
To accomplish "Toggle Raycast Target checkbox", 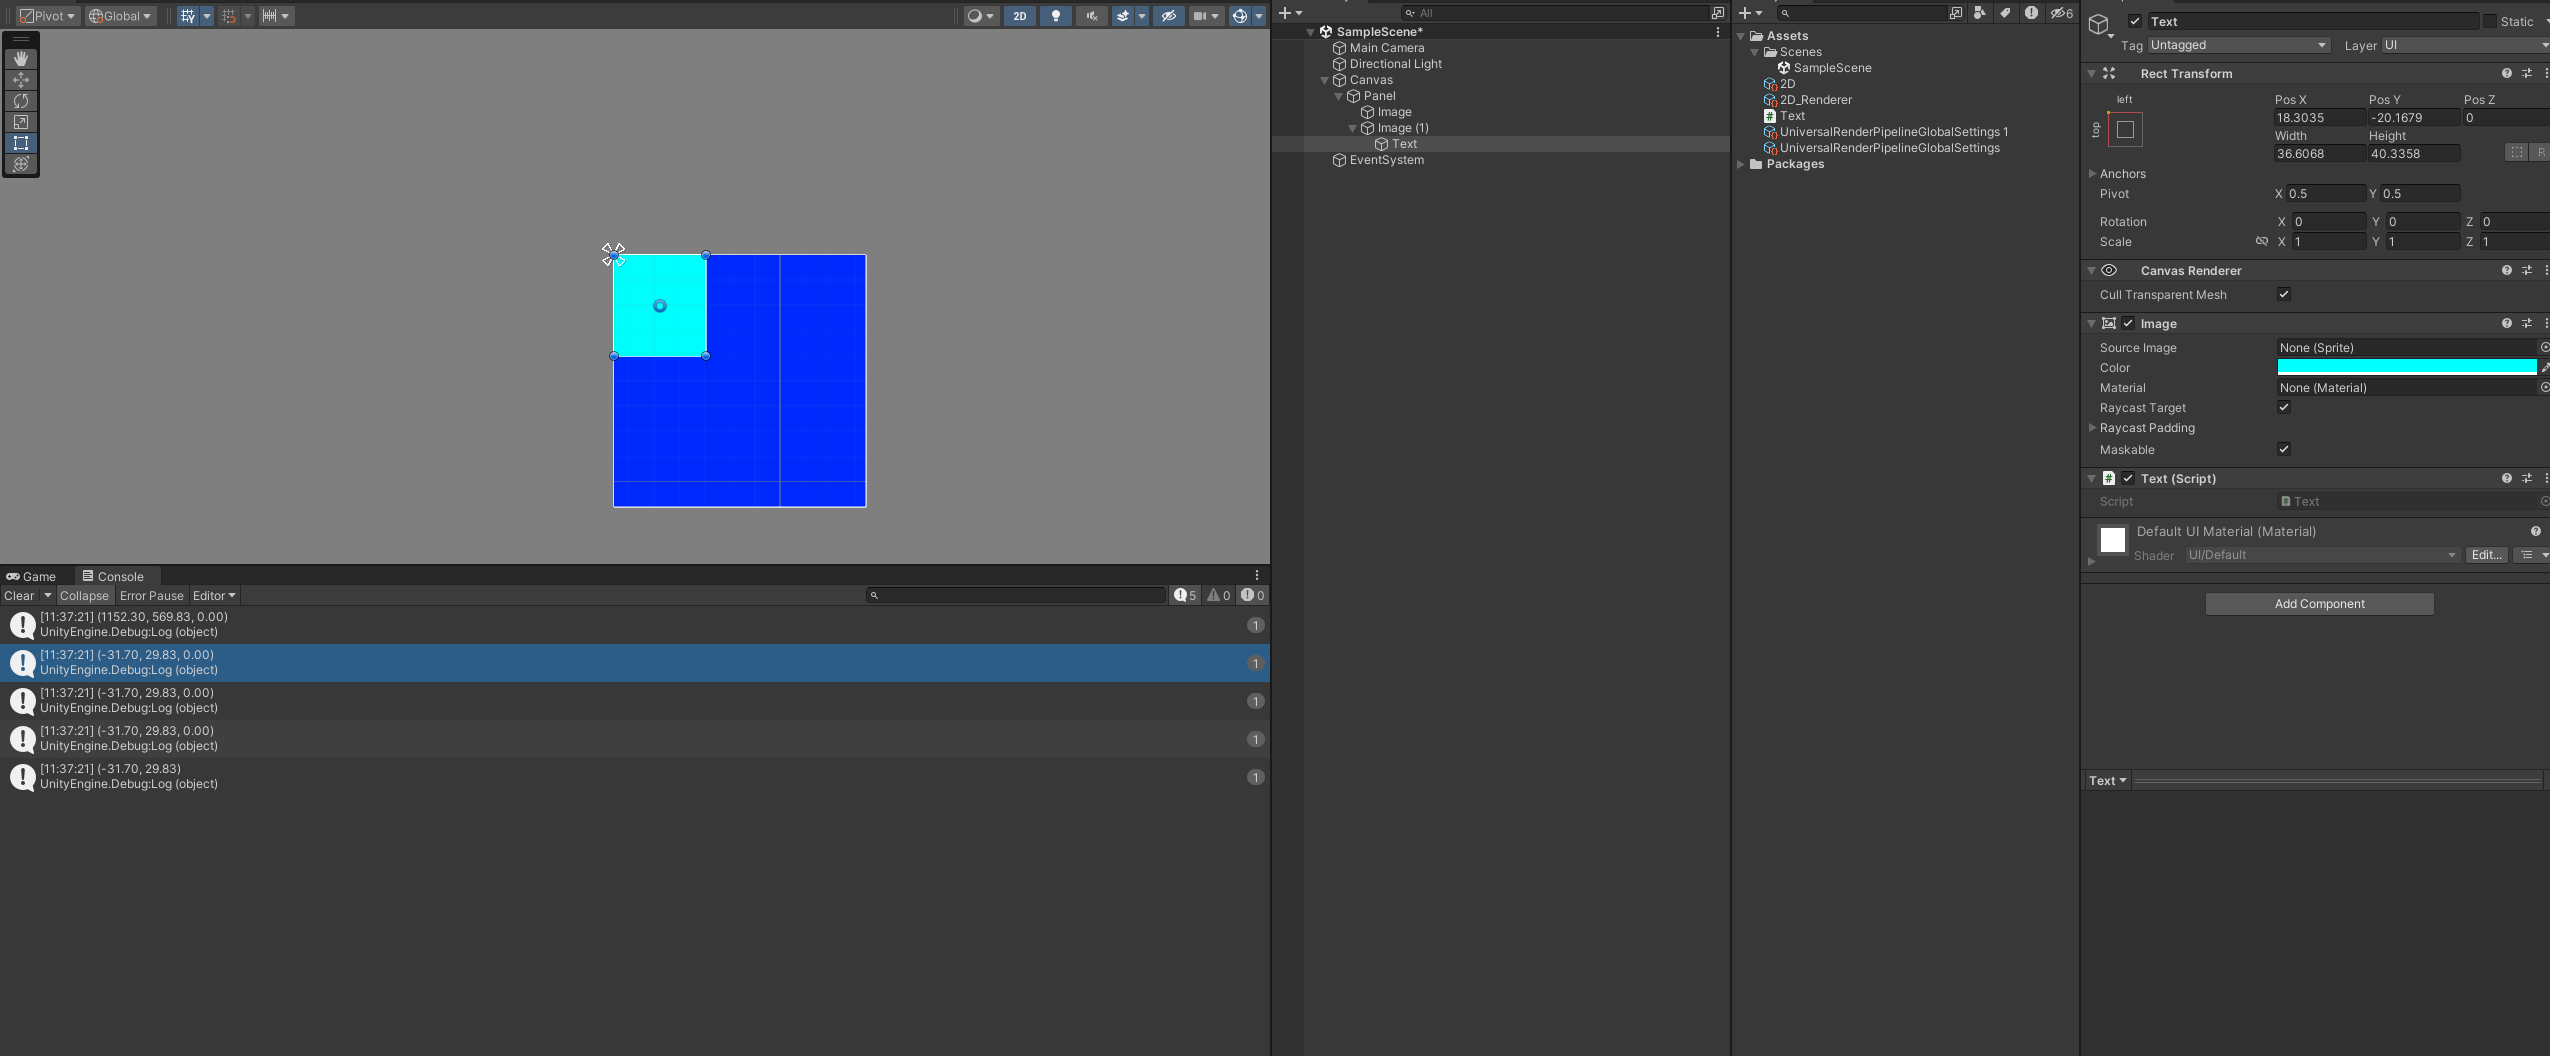I will 2284,407.
